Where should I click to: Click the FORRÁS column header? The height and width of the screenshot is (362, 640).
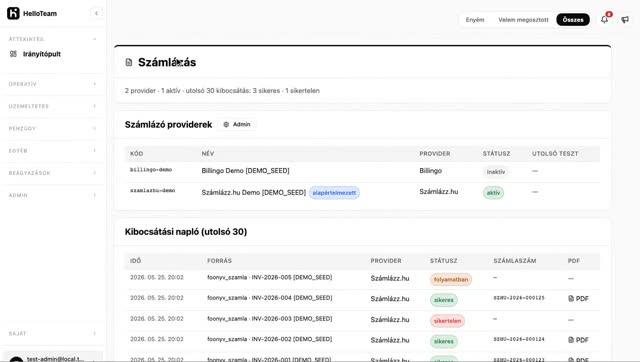(219, 261)
